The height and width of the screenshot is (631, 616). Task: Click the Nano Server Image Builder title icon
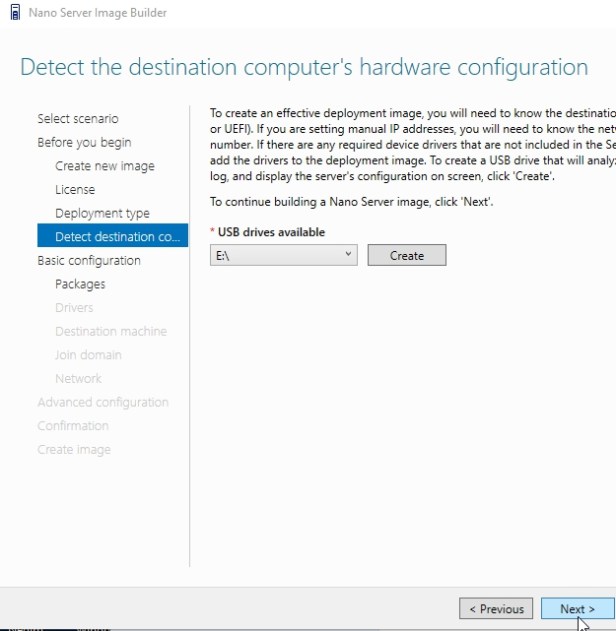click(15, 13)
